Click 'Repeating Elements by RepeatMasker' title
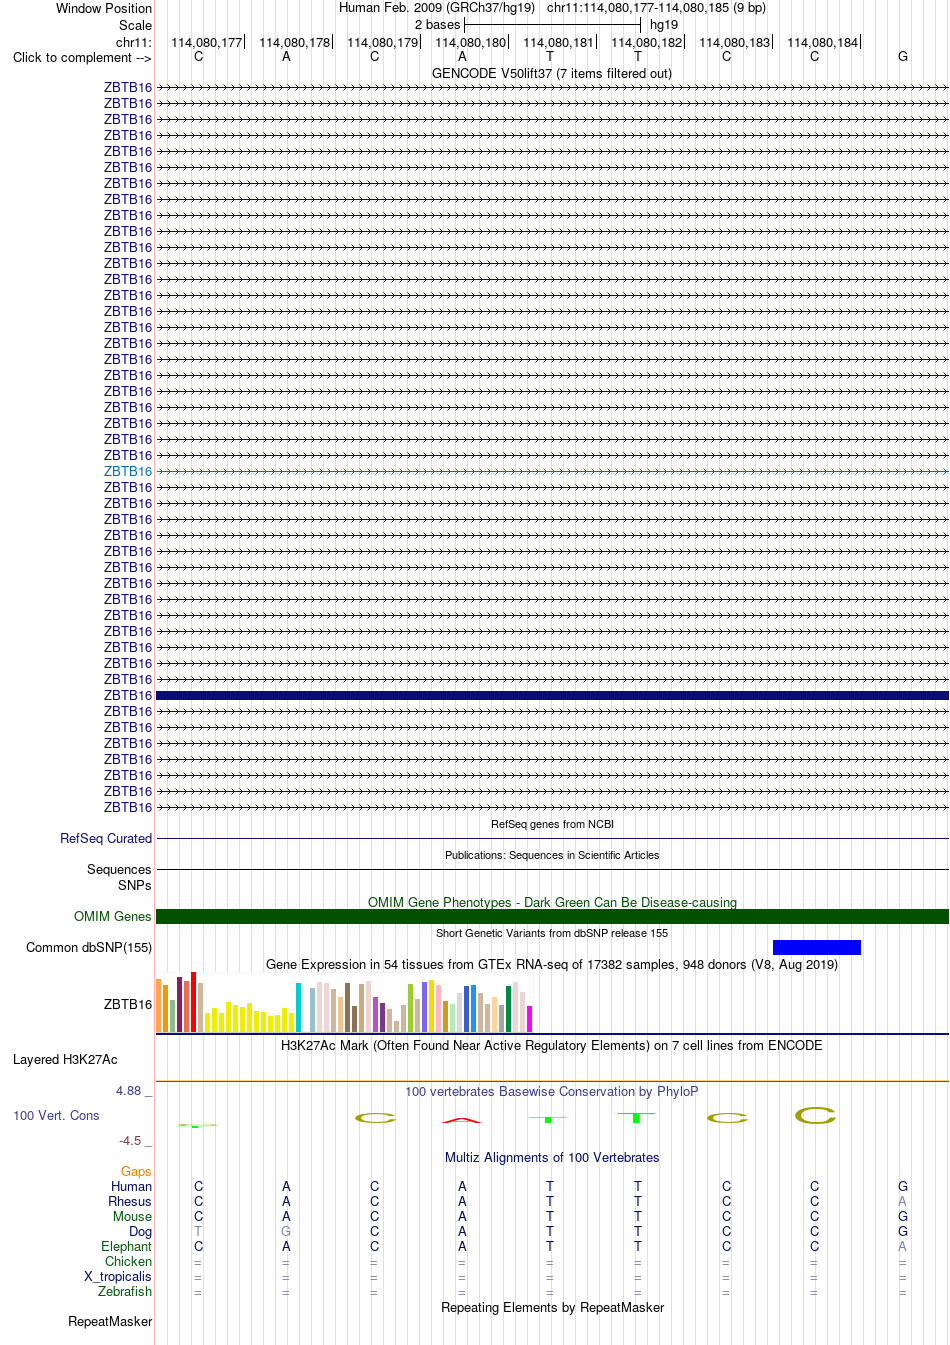950x1345 pixels. coord(552,1307)
